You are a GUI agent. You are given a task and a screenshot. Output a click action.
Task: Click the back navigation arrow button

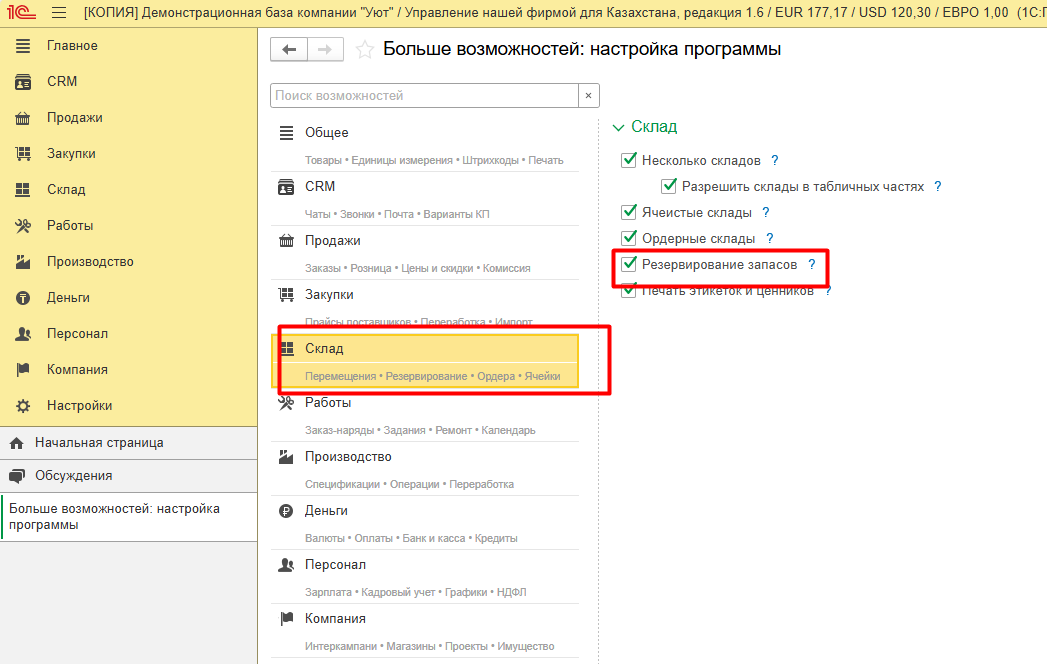coord(289,50)
